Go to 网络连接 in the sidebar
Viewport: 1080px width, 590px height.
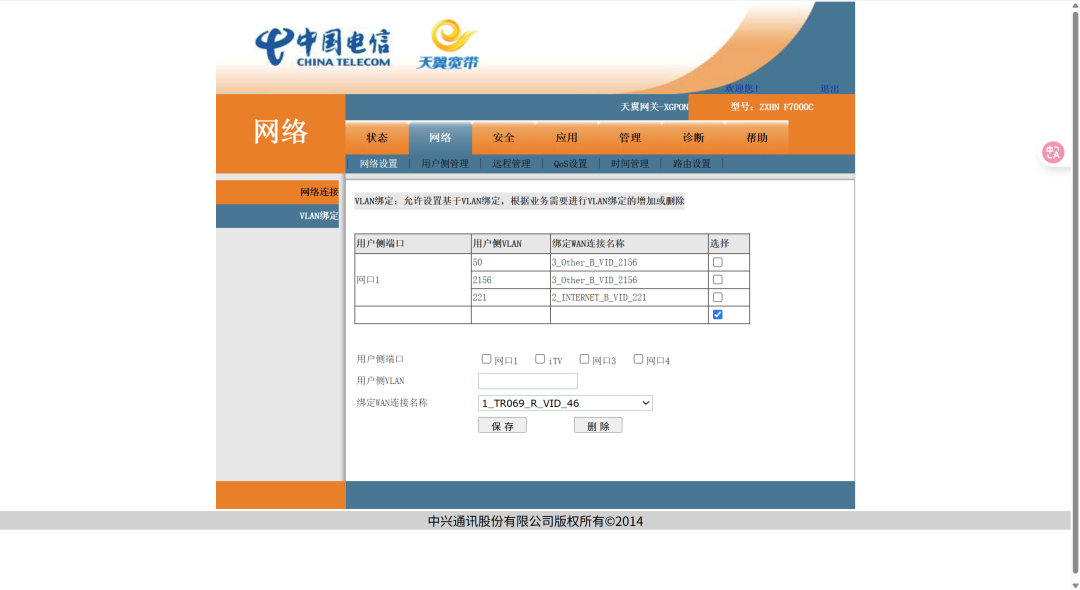[278, 192]
